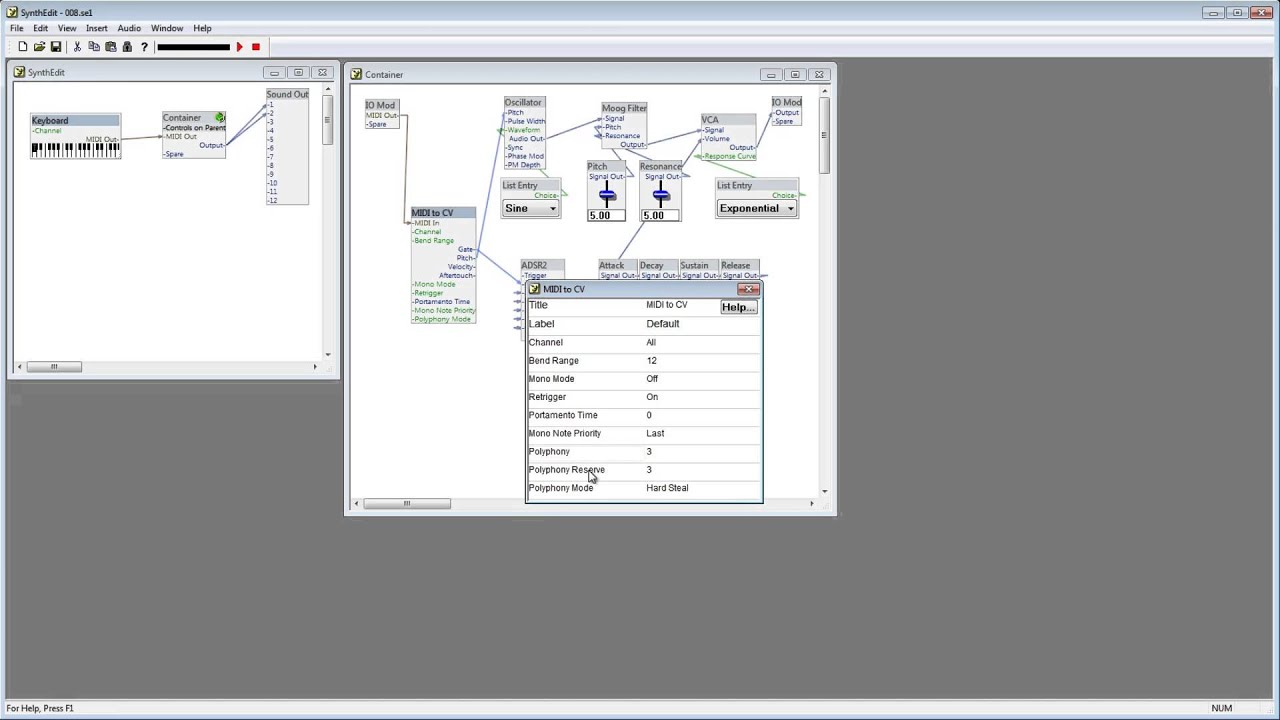Select the Moog Filter module header
Screen dimensions: 1280x720
[x=624, y=108]
